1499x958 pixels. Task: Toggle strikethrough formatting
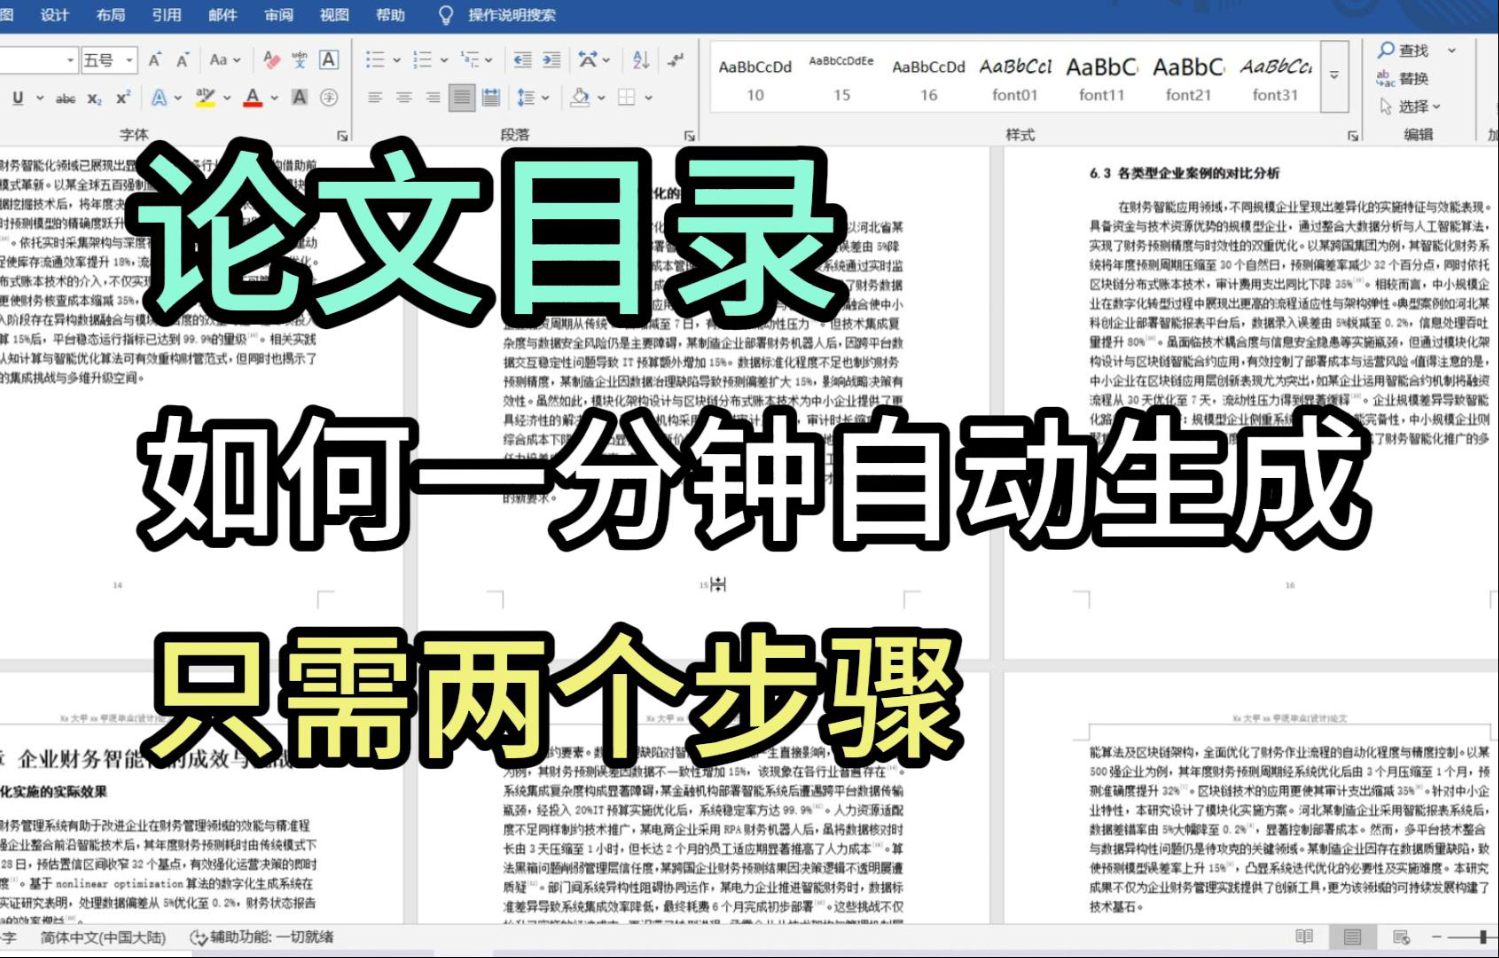click(67, 98)
